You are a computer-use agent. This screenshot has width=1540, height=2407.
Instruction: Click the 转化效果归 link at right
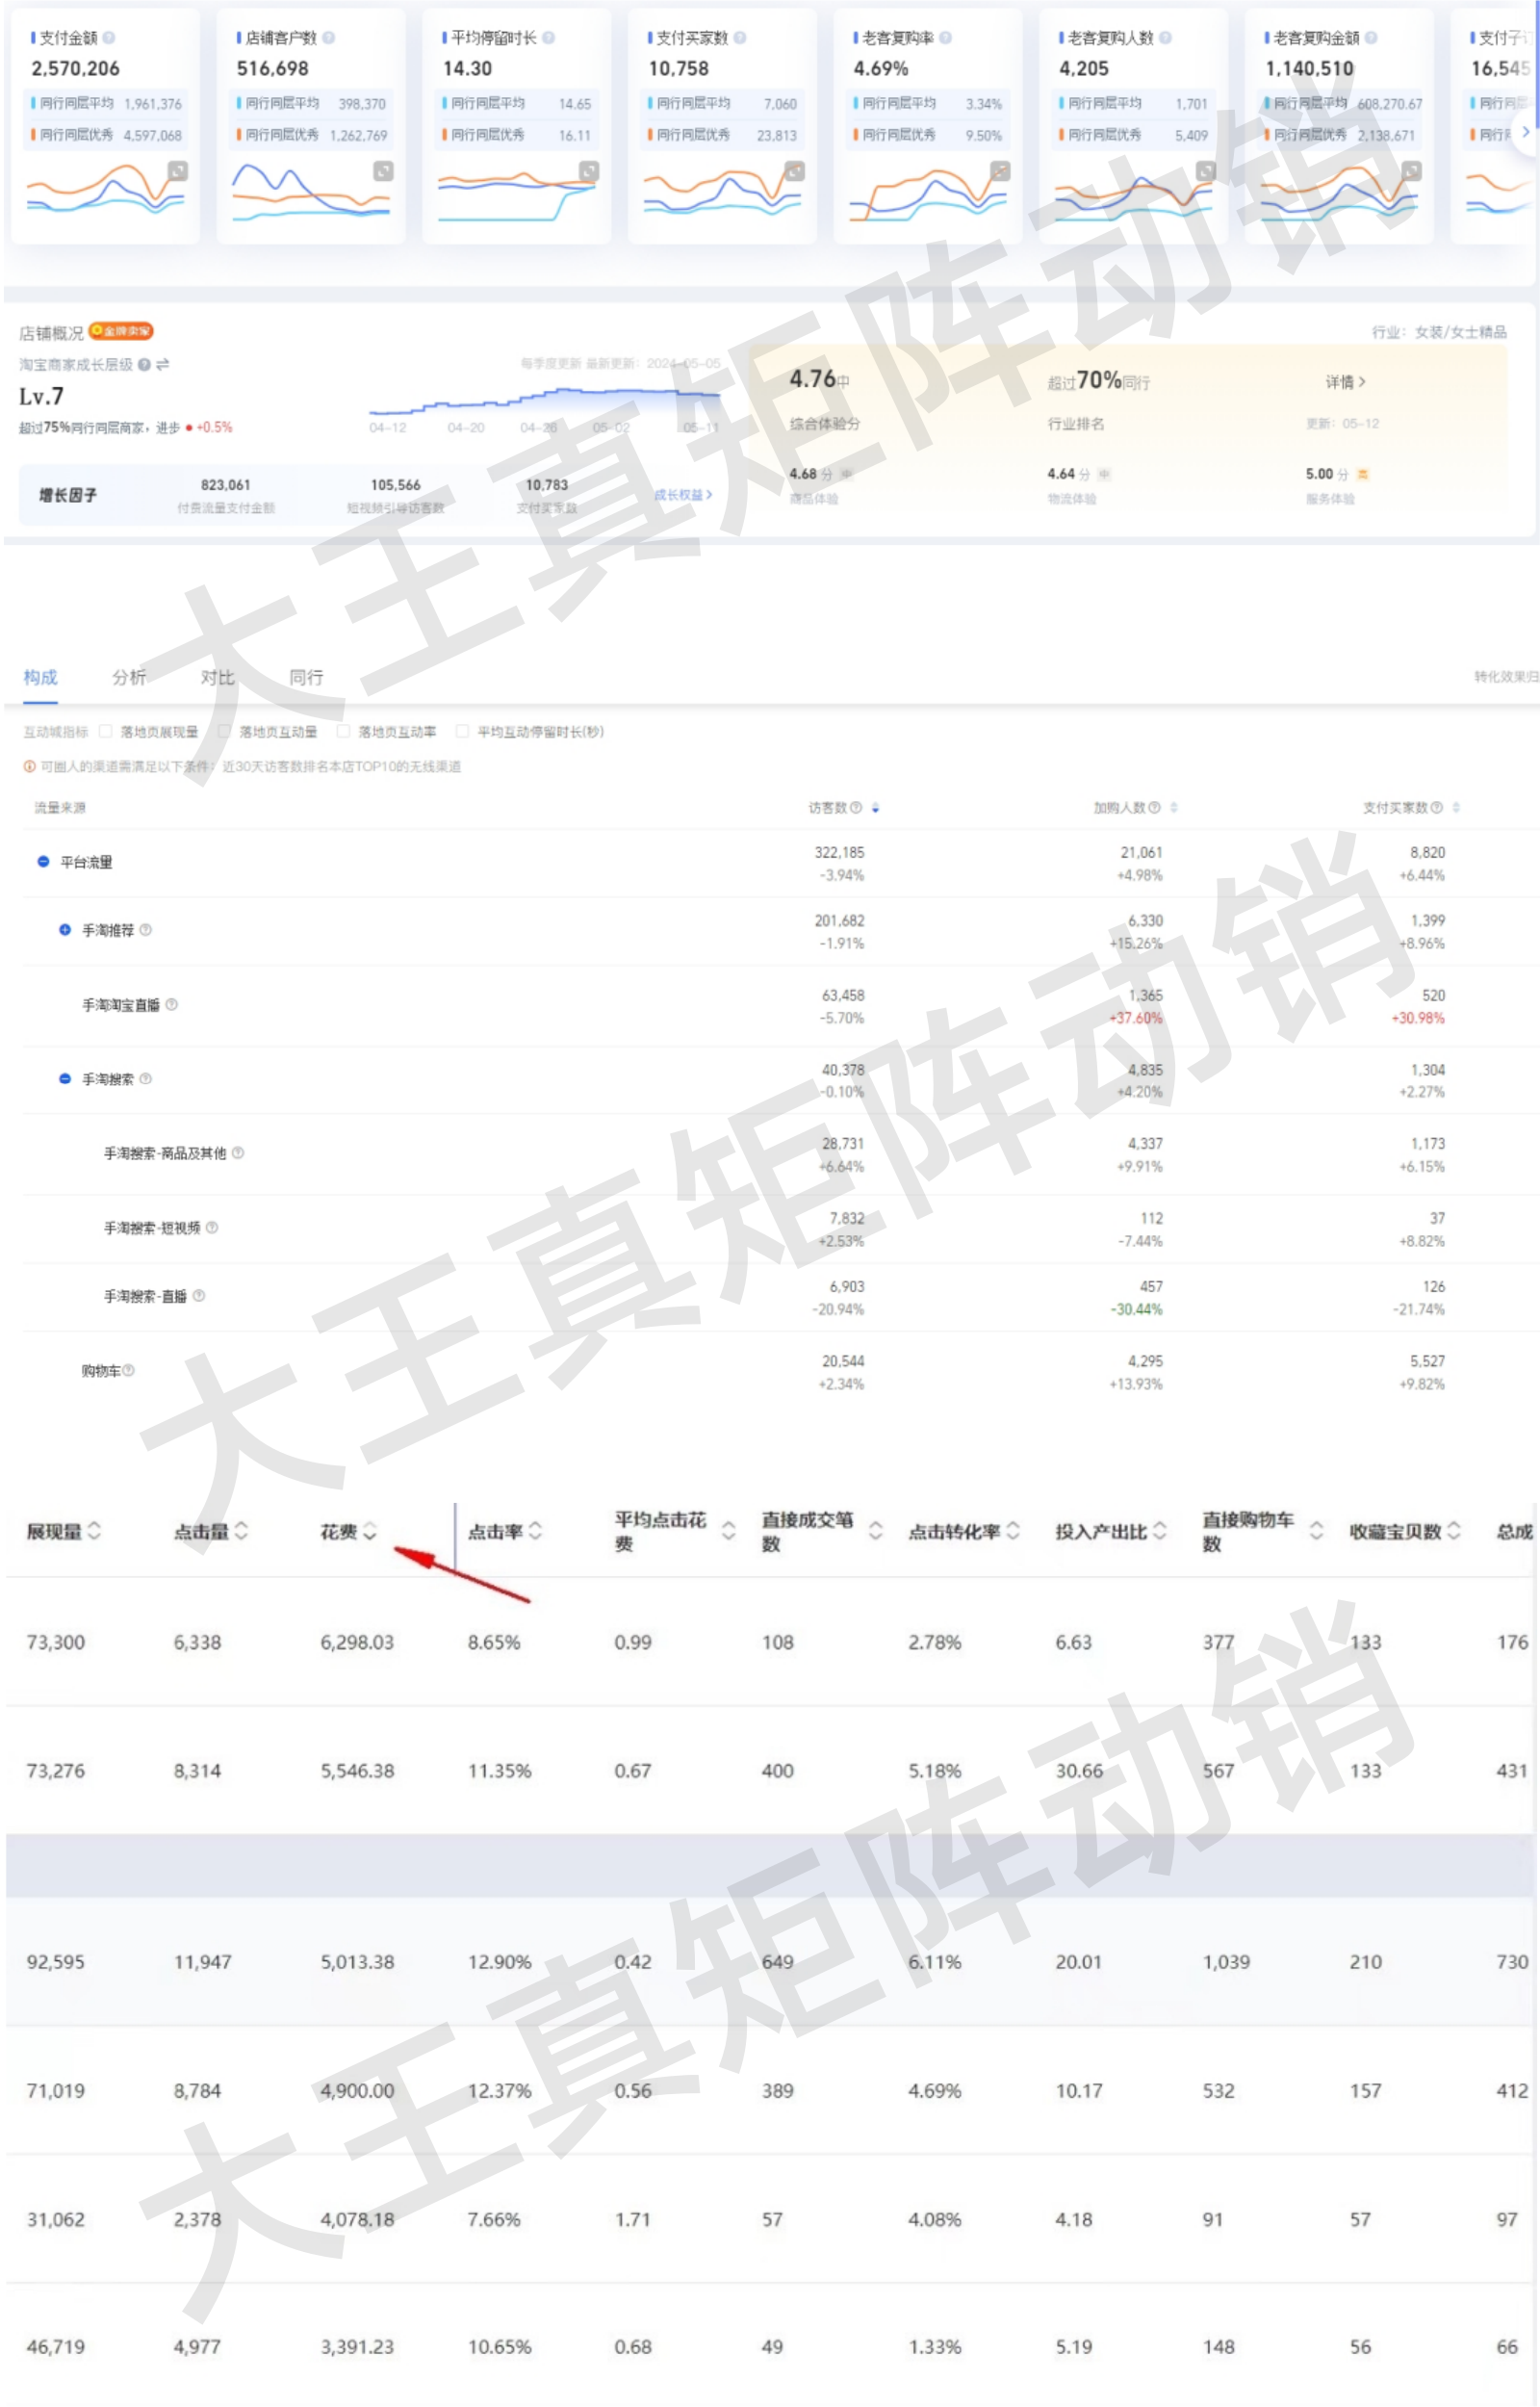click(x=1506, y=677)
